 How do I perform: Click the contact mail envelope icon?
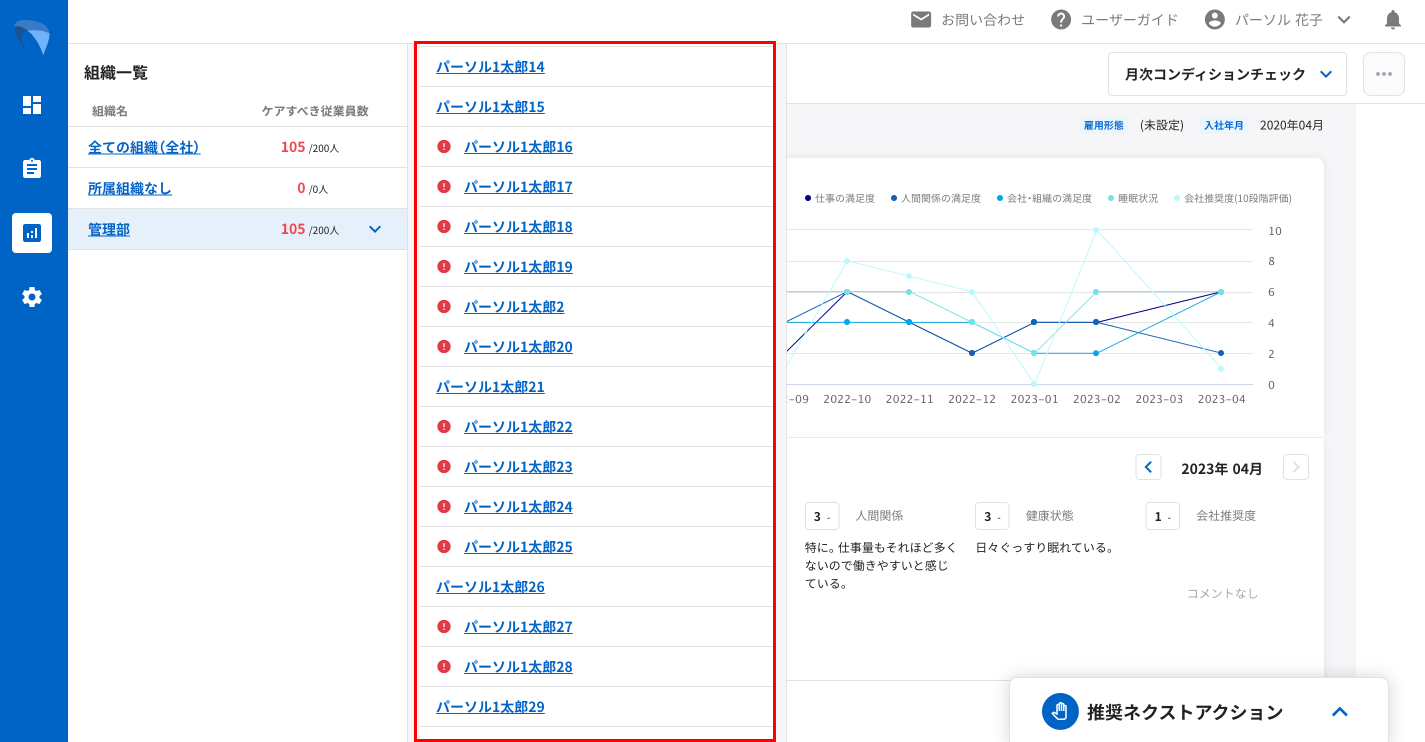(921, 19)
